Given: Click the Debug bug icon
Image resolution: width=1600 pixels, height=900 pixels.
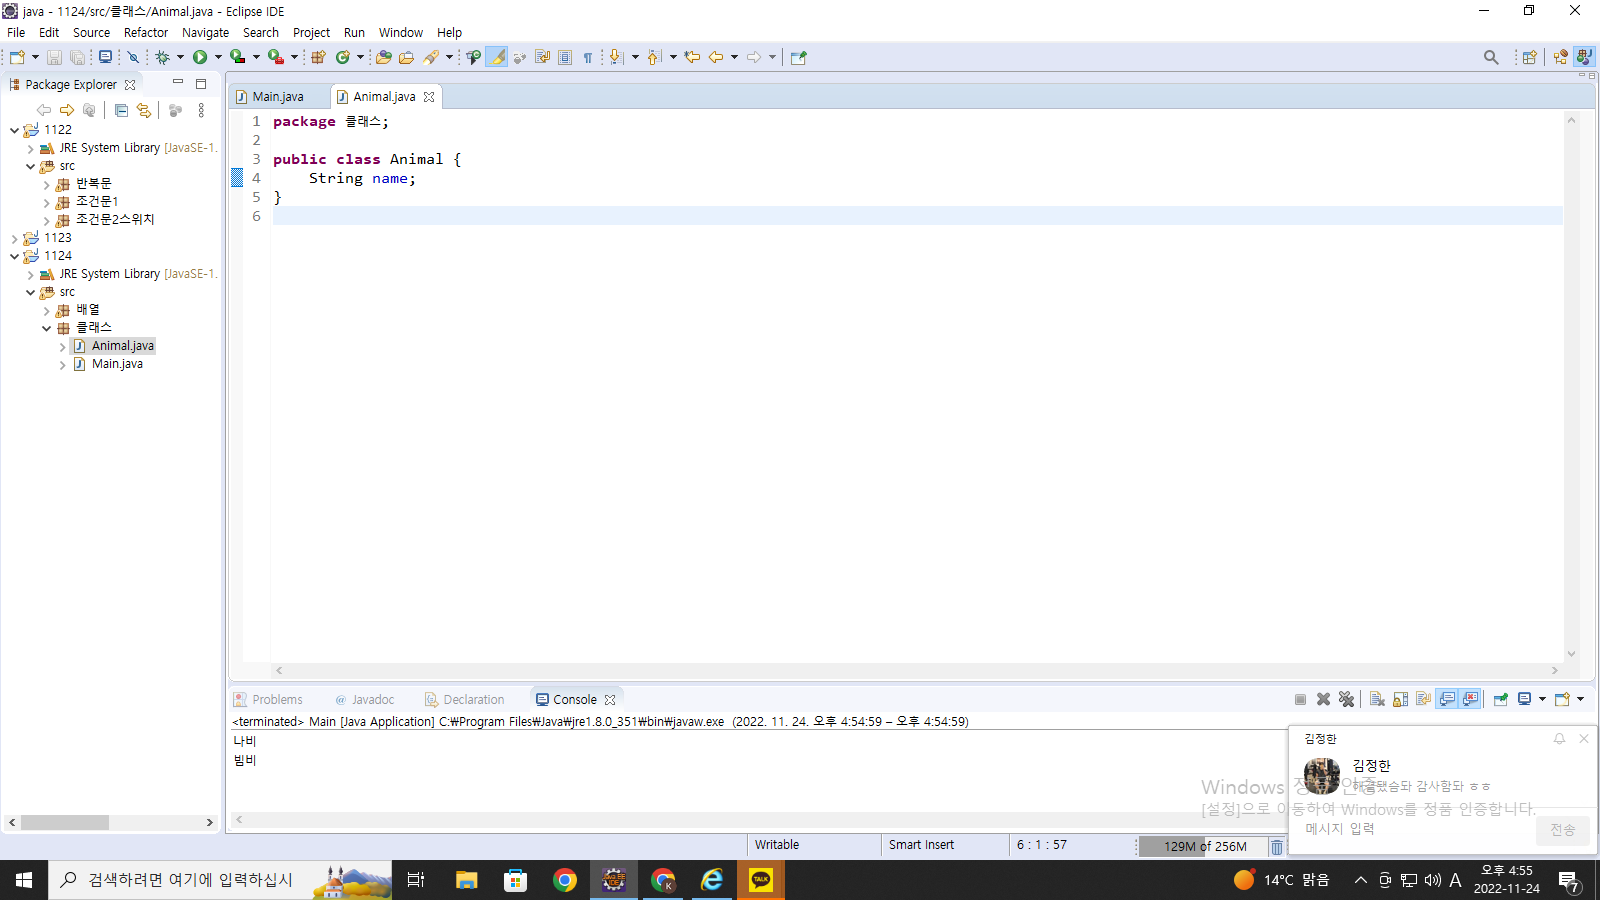Looking at the screenshot, I should tap(162, 57).
